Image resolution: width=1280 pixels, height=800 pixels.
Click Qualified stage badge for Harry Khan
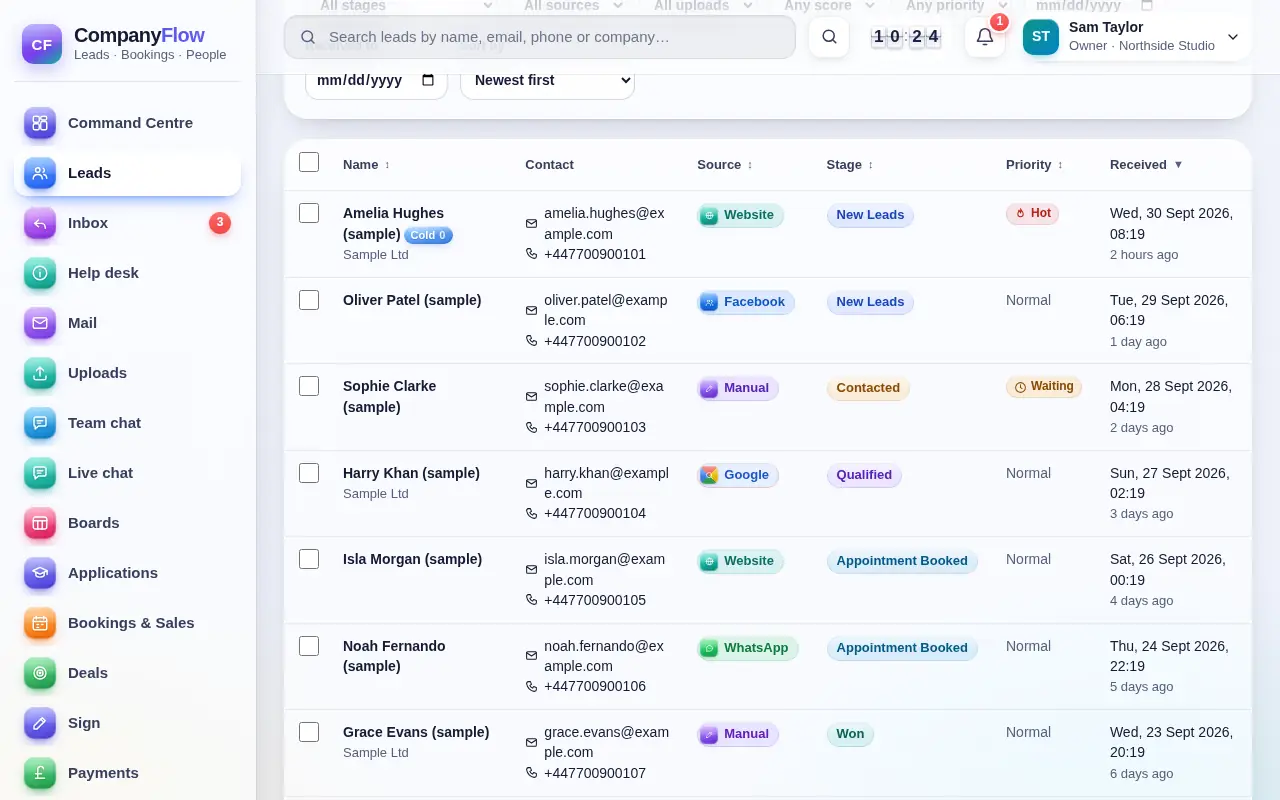(x=864, y=475)
